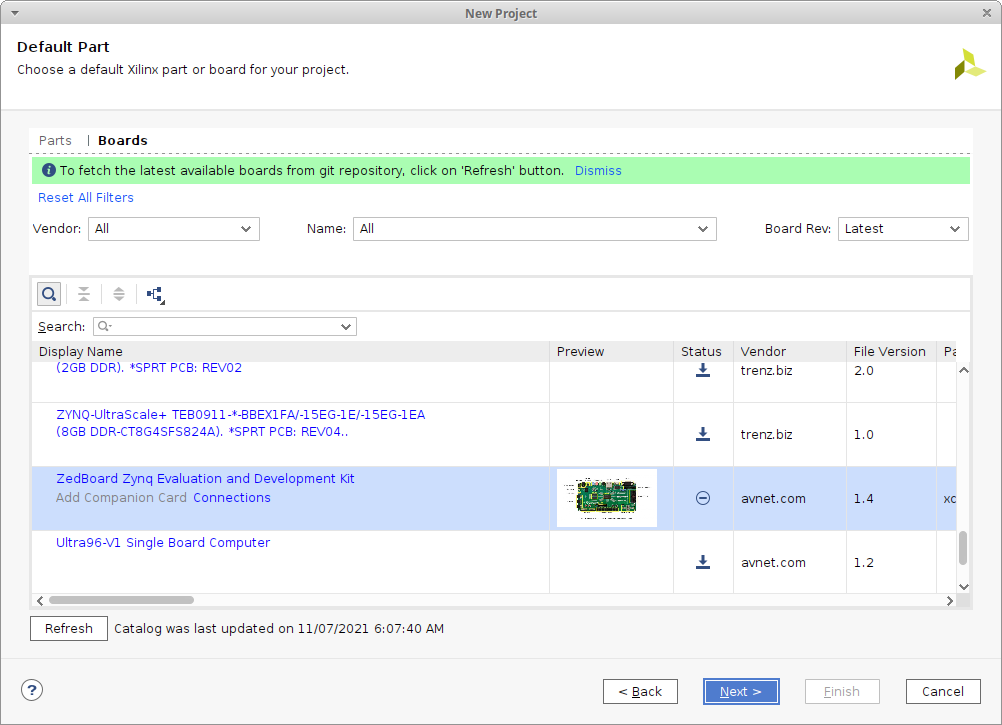Toggle the search magnifier toolbar icon
The width and height of the screenshot is (1002, 725).
click(x=48, y=294)
